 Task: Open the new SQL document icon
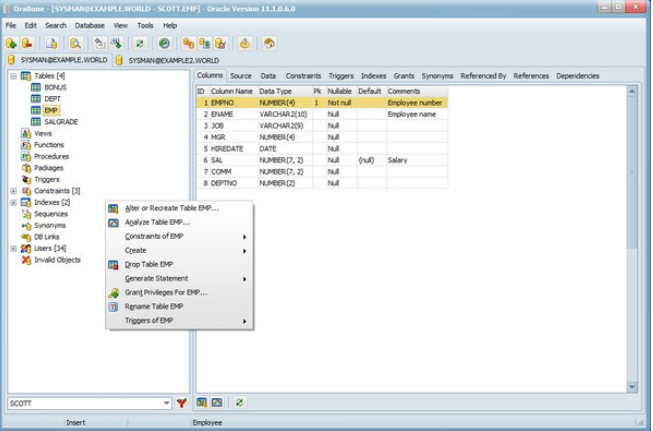pos(51,43)
